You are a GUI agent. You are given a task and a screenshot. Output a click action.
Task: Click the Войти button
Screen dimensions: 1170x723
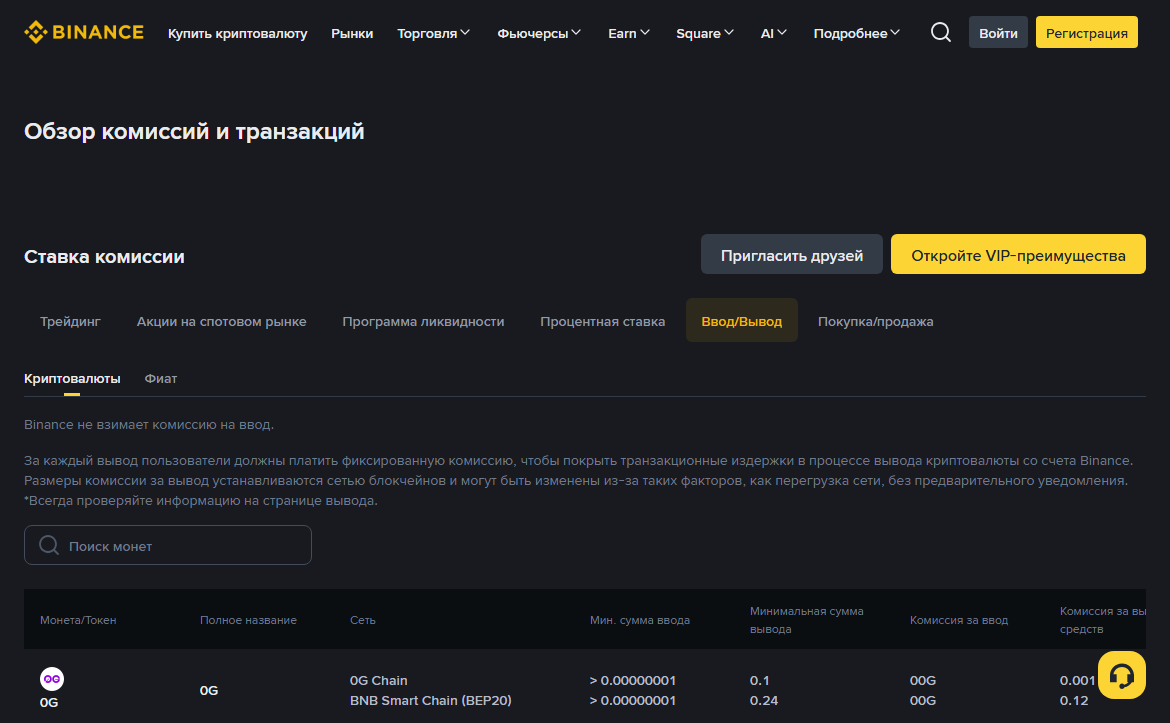(998, 32)
